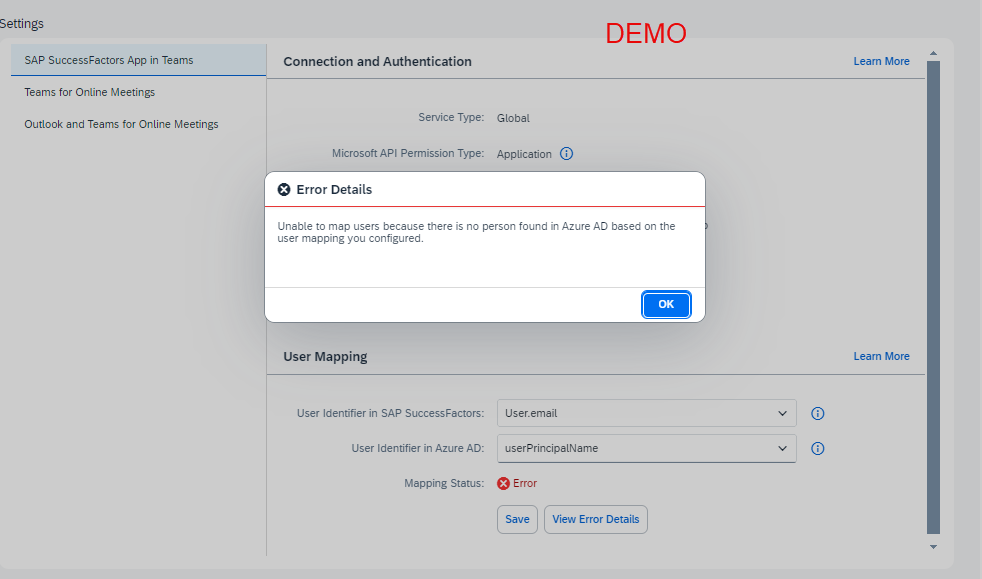The width and height of the screenshot is (982, 579).
Task: Click the Save button
Action: click(517, 520)
